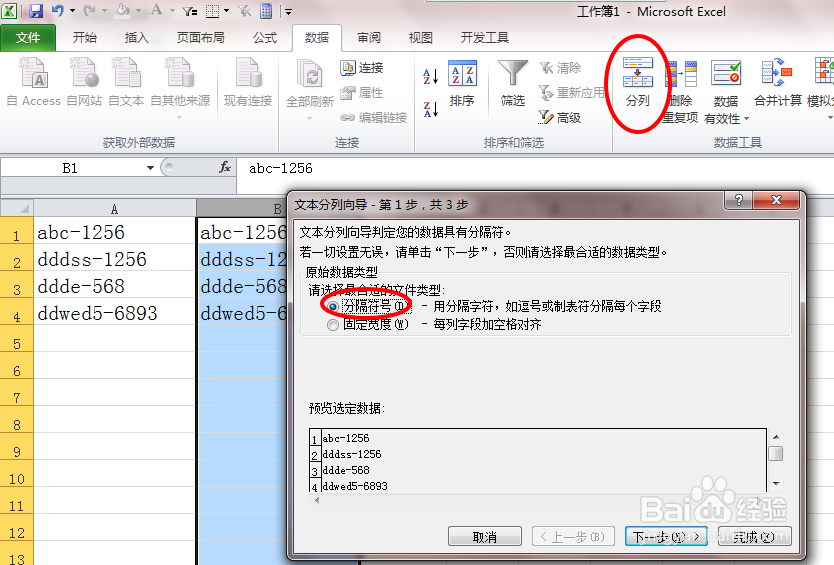Screen dimensions: 834x565
Task: Click the Undo arrow icon
Action: click(x=57, y=11)
